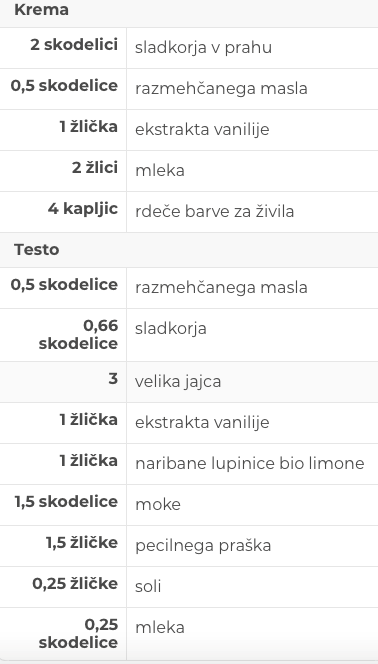378x664 pixels.
Task: Click ekstrakta vanilije in Krema section
Action: pos(202,129)
